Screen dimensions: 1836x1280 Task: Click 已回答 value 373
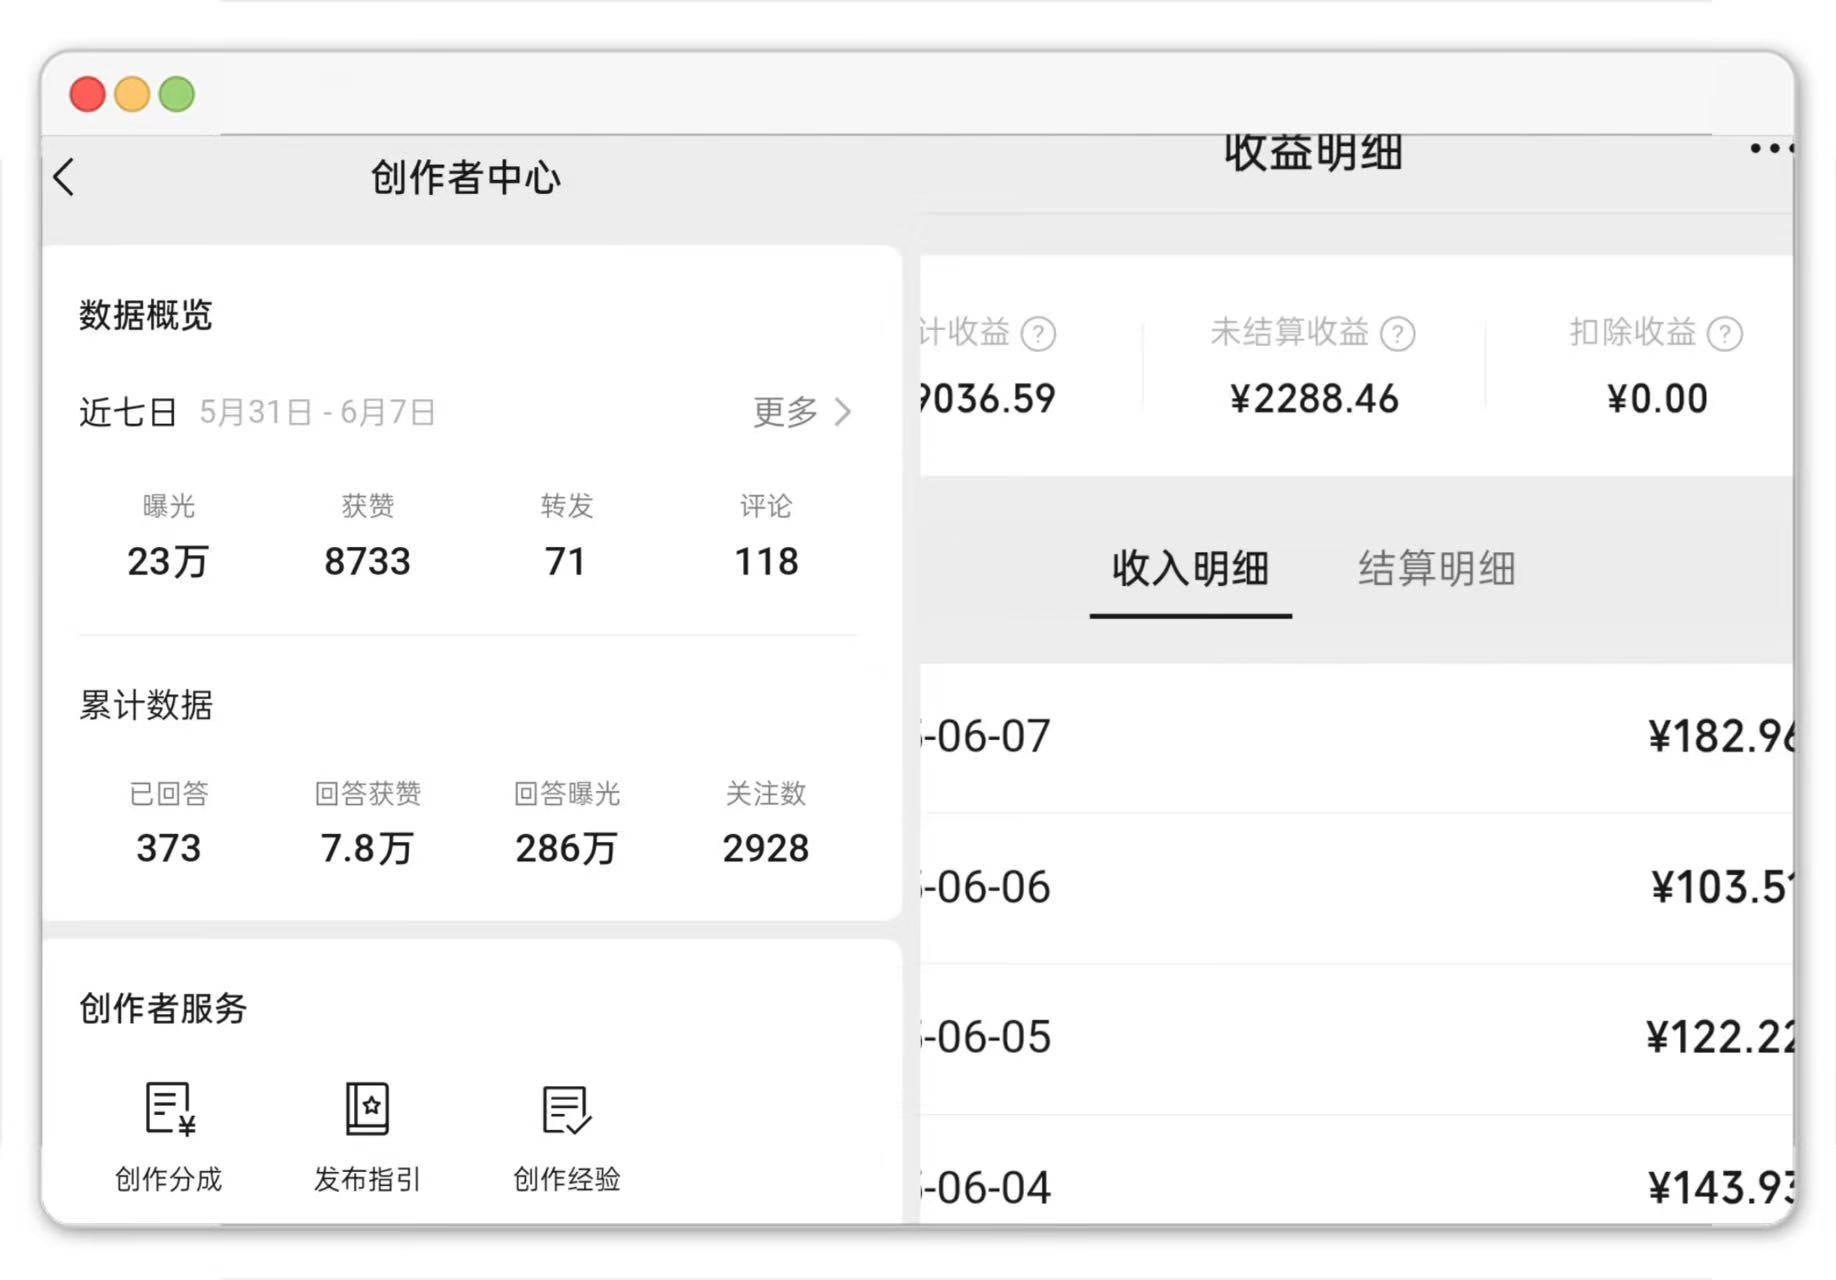click(168, 849)
